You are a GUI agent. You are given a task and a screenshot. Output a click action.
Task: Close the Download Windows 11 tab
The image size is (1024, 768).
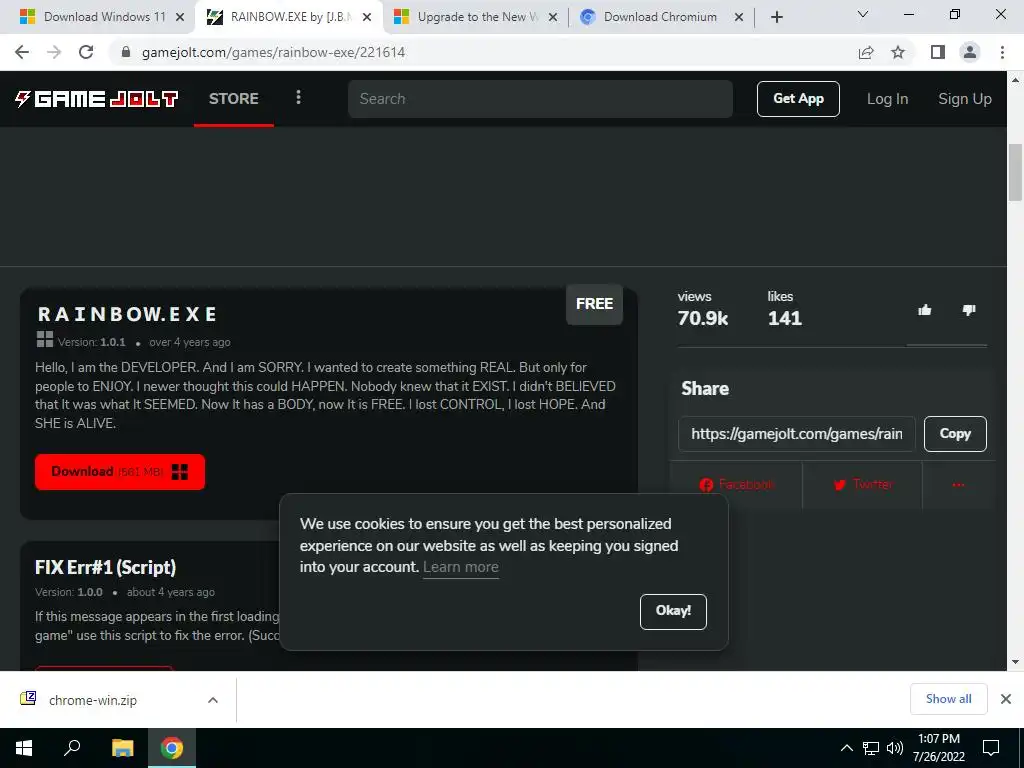pos(180,18)
